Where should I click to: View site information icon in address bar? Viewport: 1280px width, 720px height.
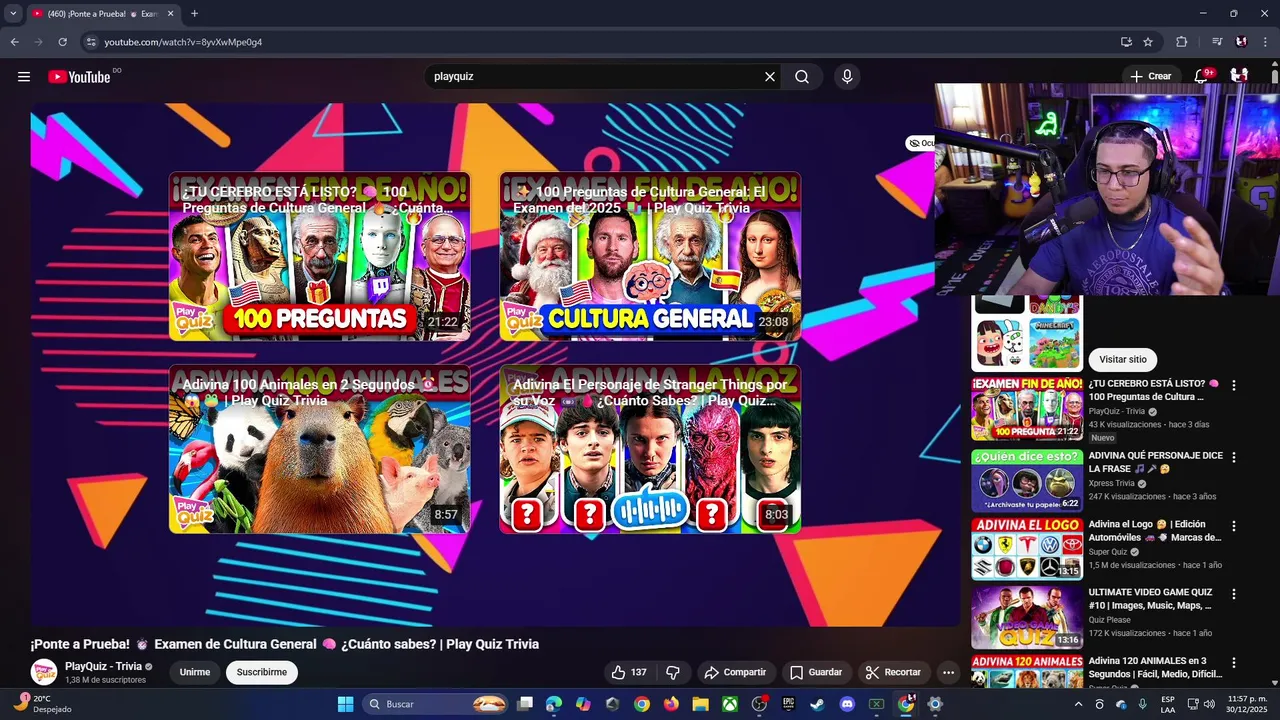coord(91,42)
